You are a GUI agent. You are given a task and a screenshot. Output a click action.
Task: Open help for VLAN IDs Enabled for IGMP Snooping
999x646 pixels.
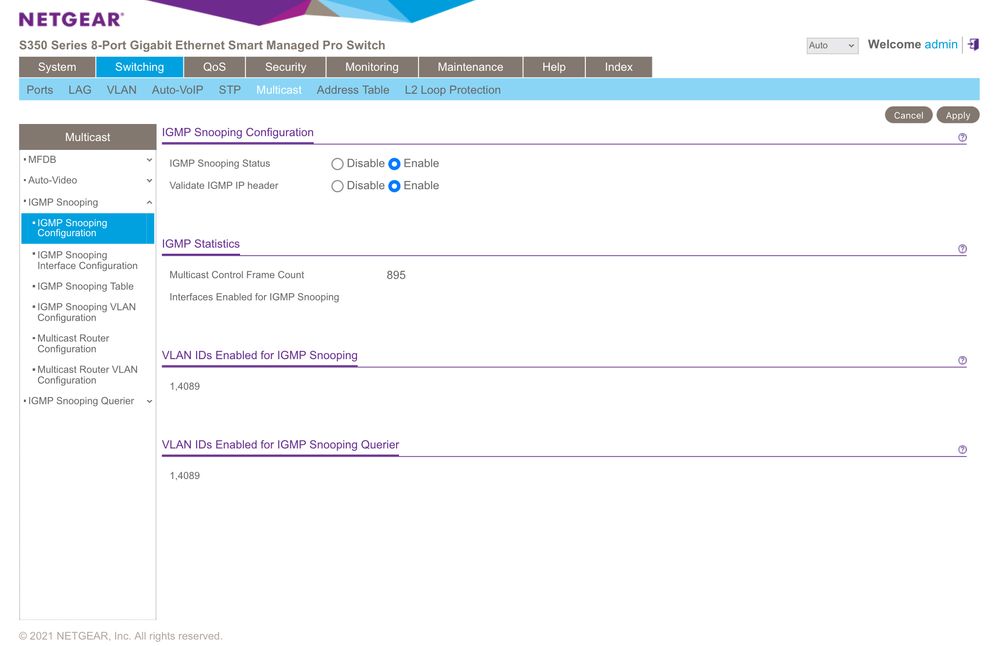click(962, 361)
